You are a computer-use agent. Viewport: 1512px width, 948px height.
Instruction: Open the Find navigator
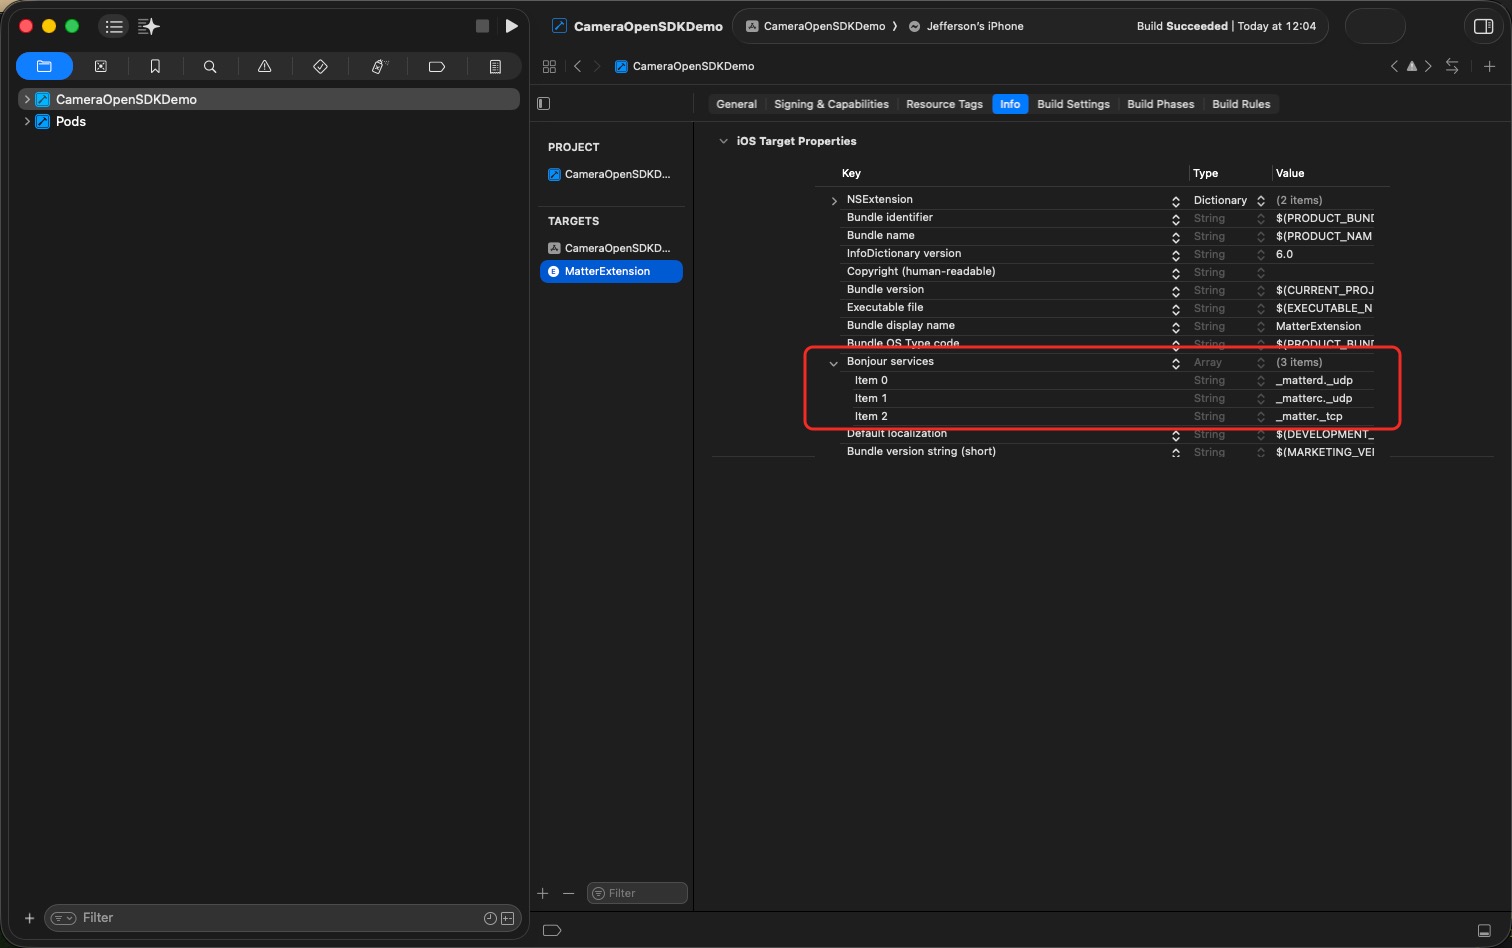[210, 66]
